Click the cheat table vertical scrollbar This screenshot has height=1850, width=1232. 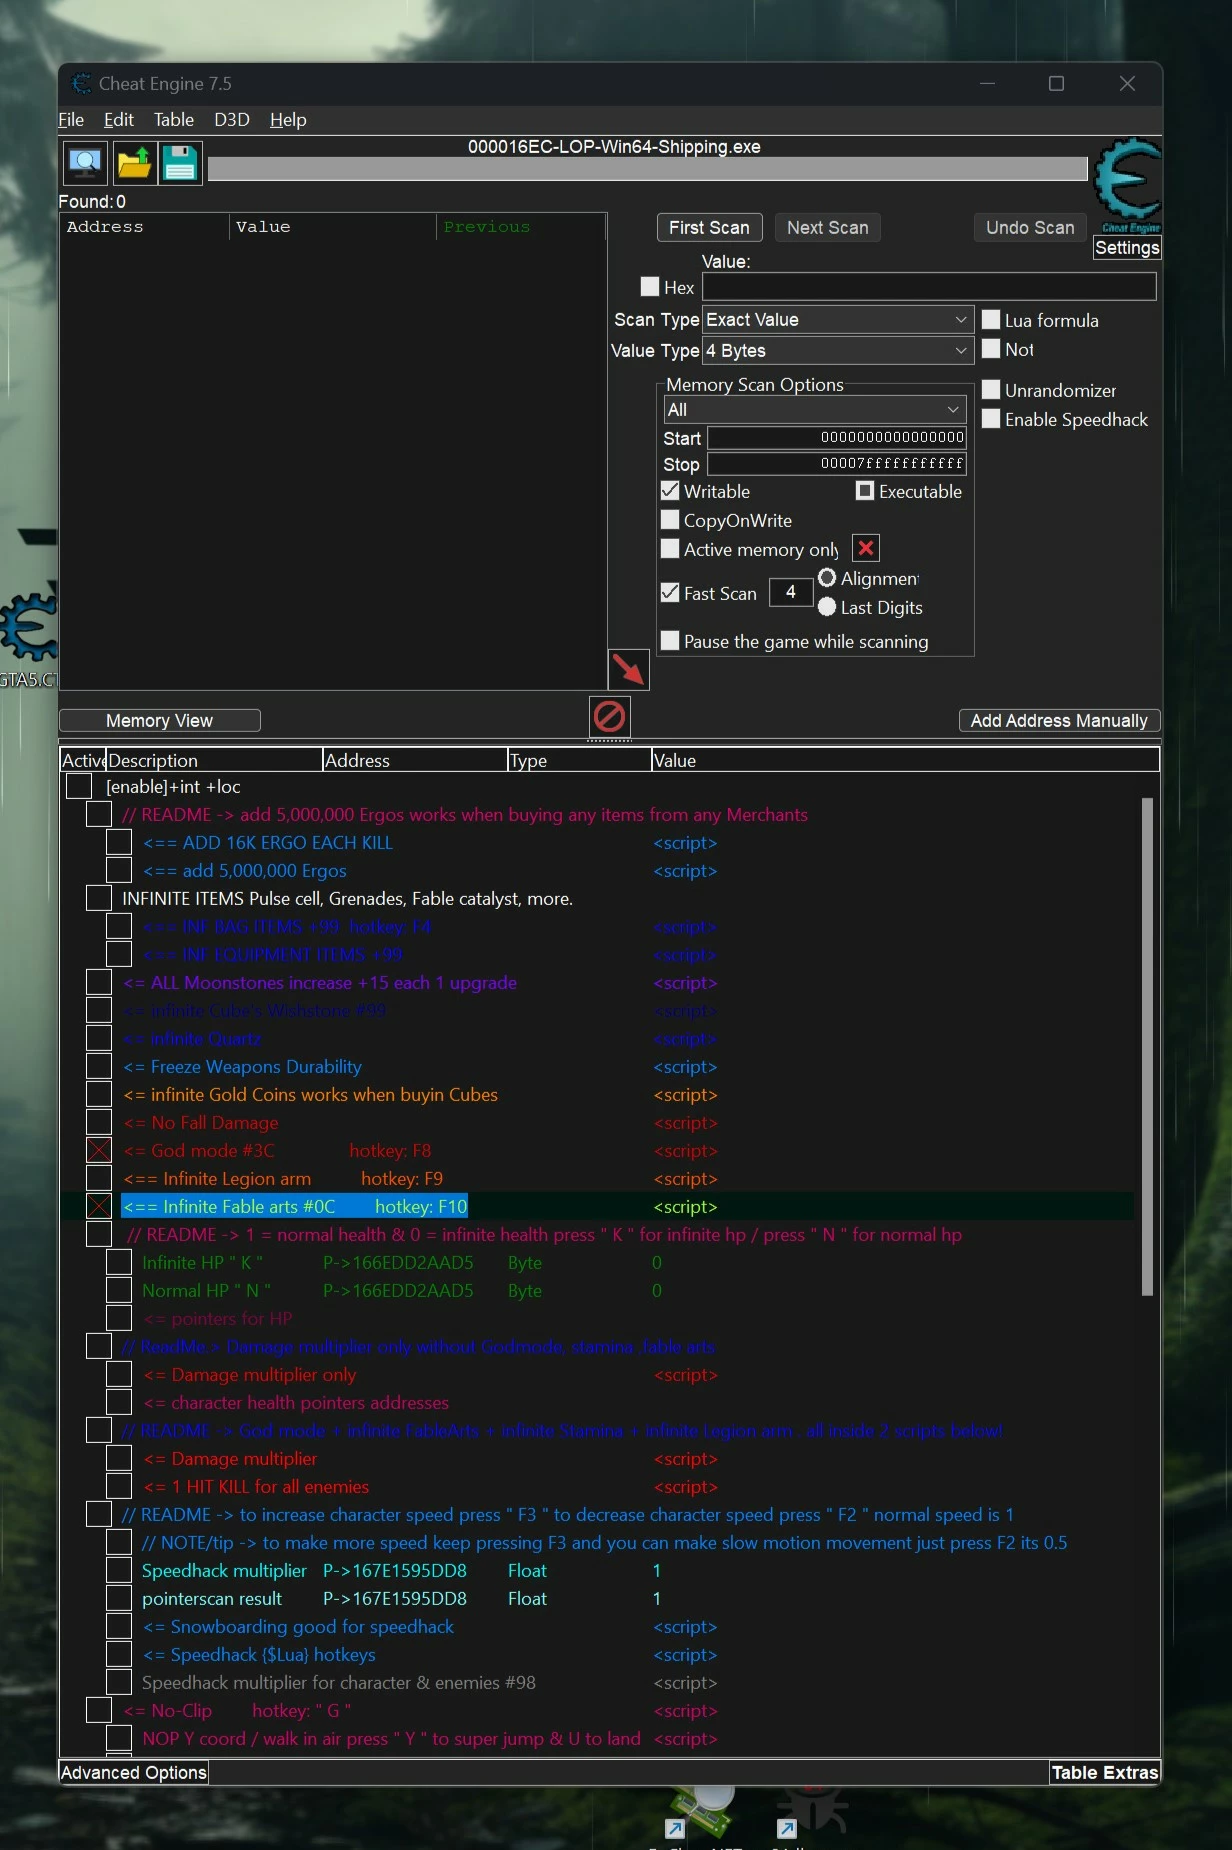coord(1147,1047)
